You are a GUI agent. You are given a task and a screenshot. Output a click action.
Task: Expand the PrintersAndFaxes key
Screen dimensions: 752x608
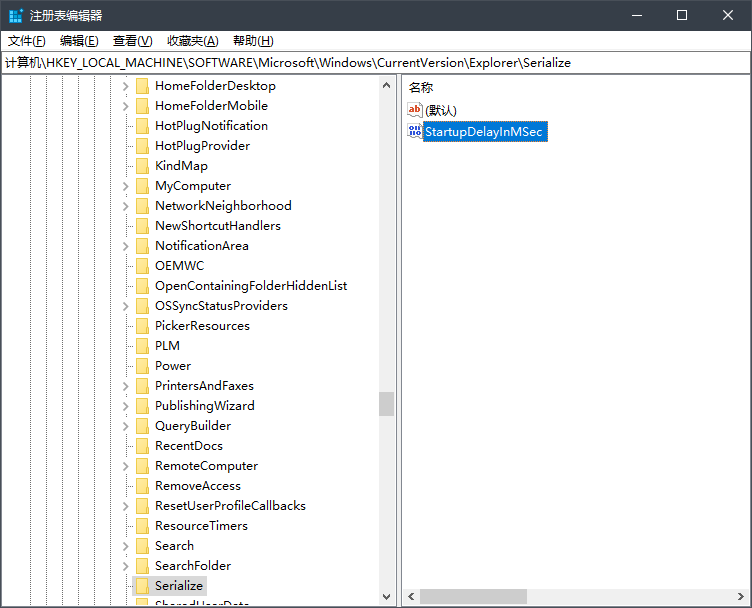click(x=126, y=386)
